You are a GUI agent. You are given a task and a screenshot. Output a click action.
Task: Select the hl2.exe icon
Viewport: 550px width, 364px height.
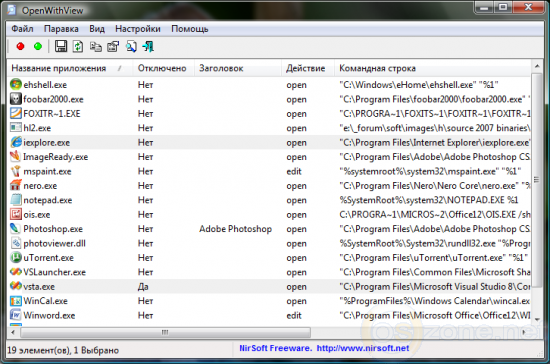[x=15, y=128]
